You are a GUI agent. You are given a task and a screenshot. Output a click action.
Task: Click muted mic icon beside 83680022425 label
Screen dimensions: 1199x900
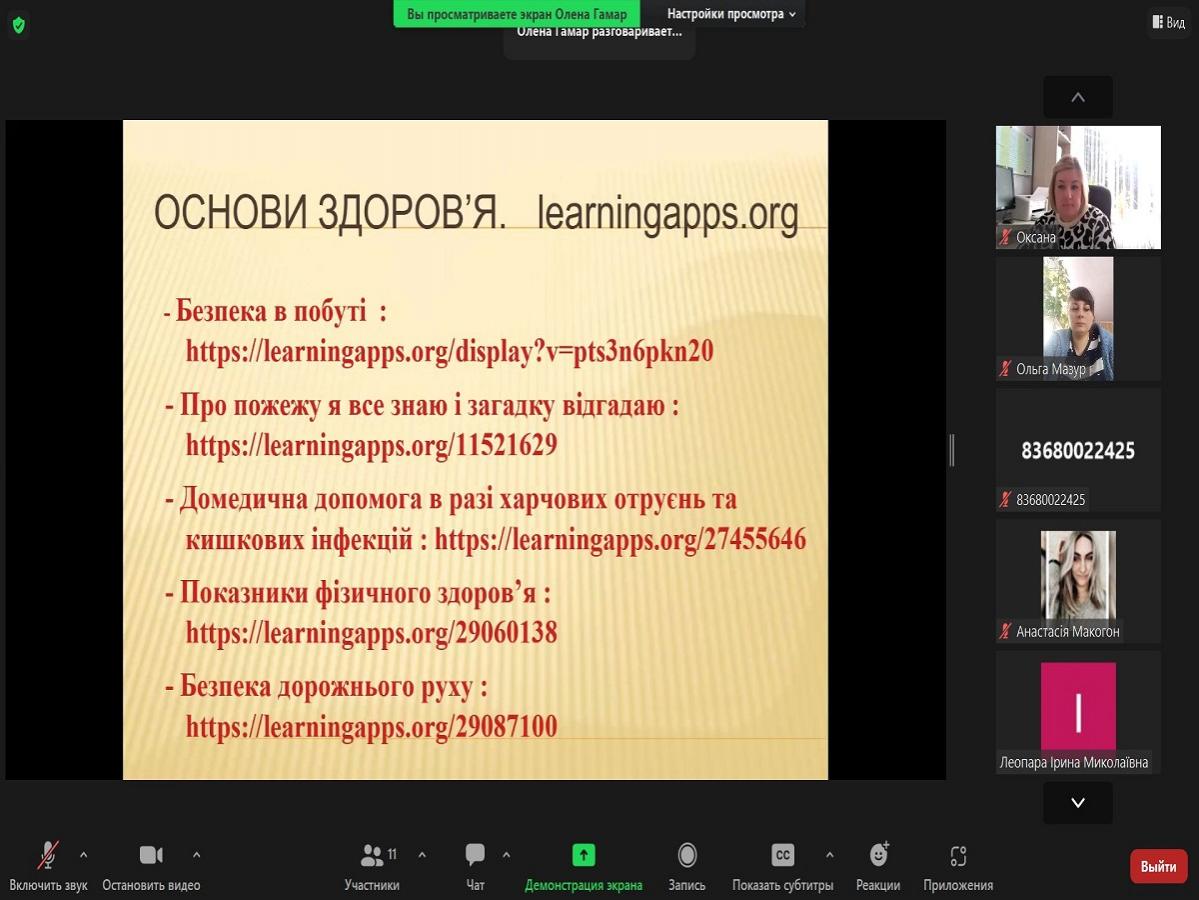pos(1005,500)
